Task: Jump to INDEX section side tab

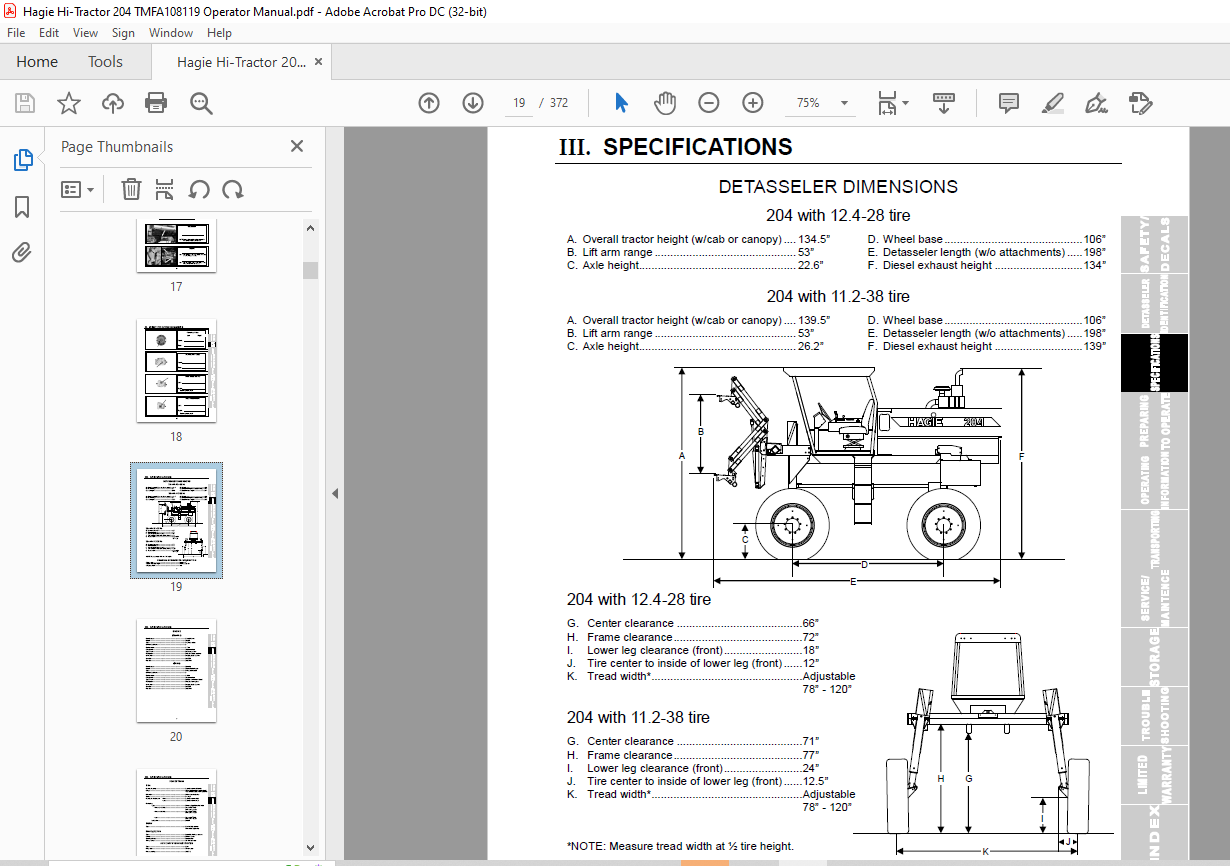Action: click(x=1155, y=832)
